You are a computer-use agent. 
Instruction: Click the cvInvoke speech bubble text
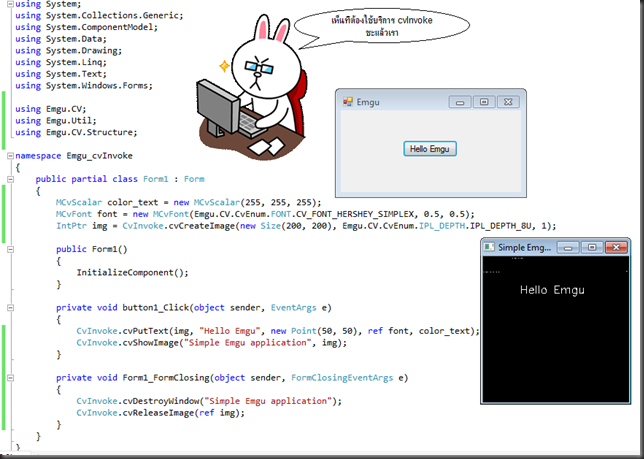(x=382, y=26)
